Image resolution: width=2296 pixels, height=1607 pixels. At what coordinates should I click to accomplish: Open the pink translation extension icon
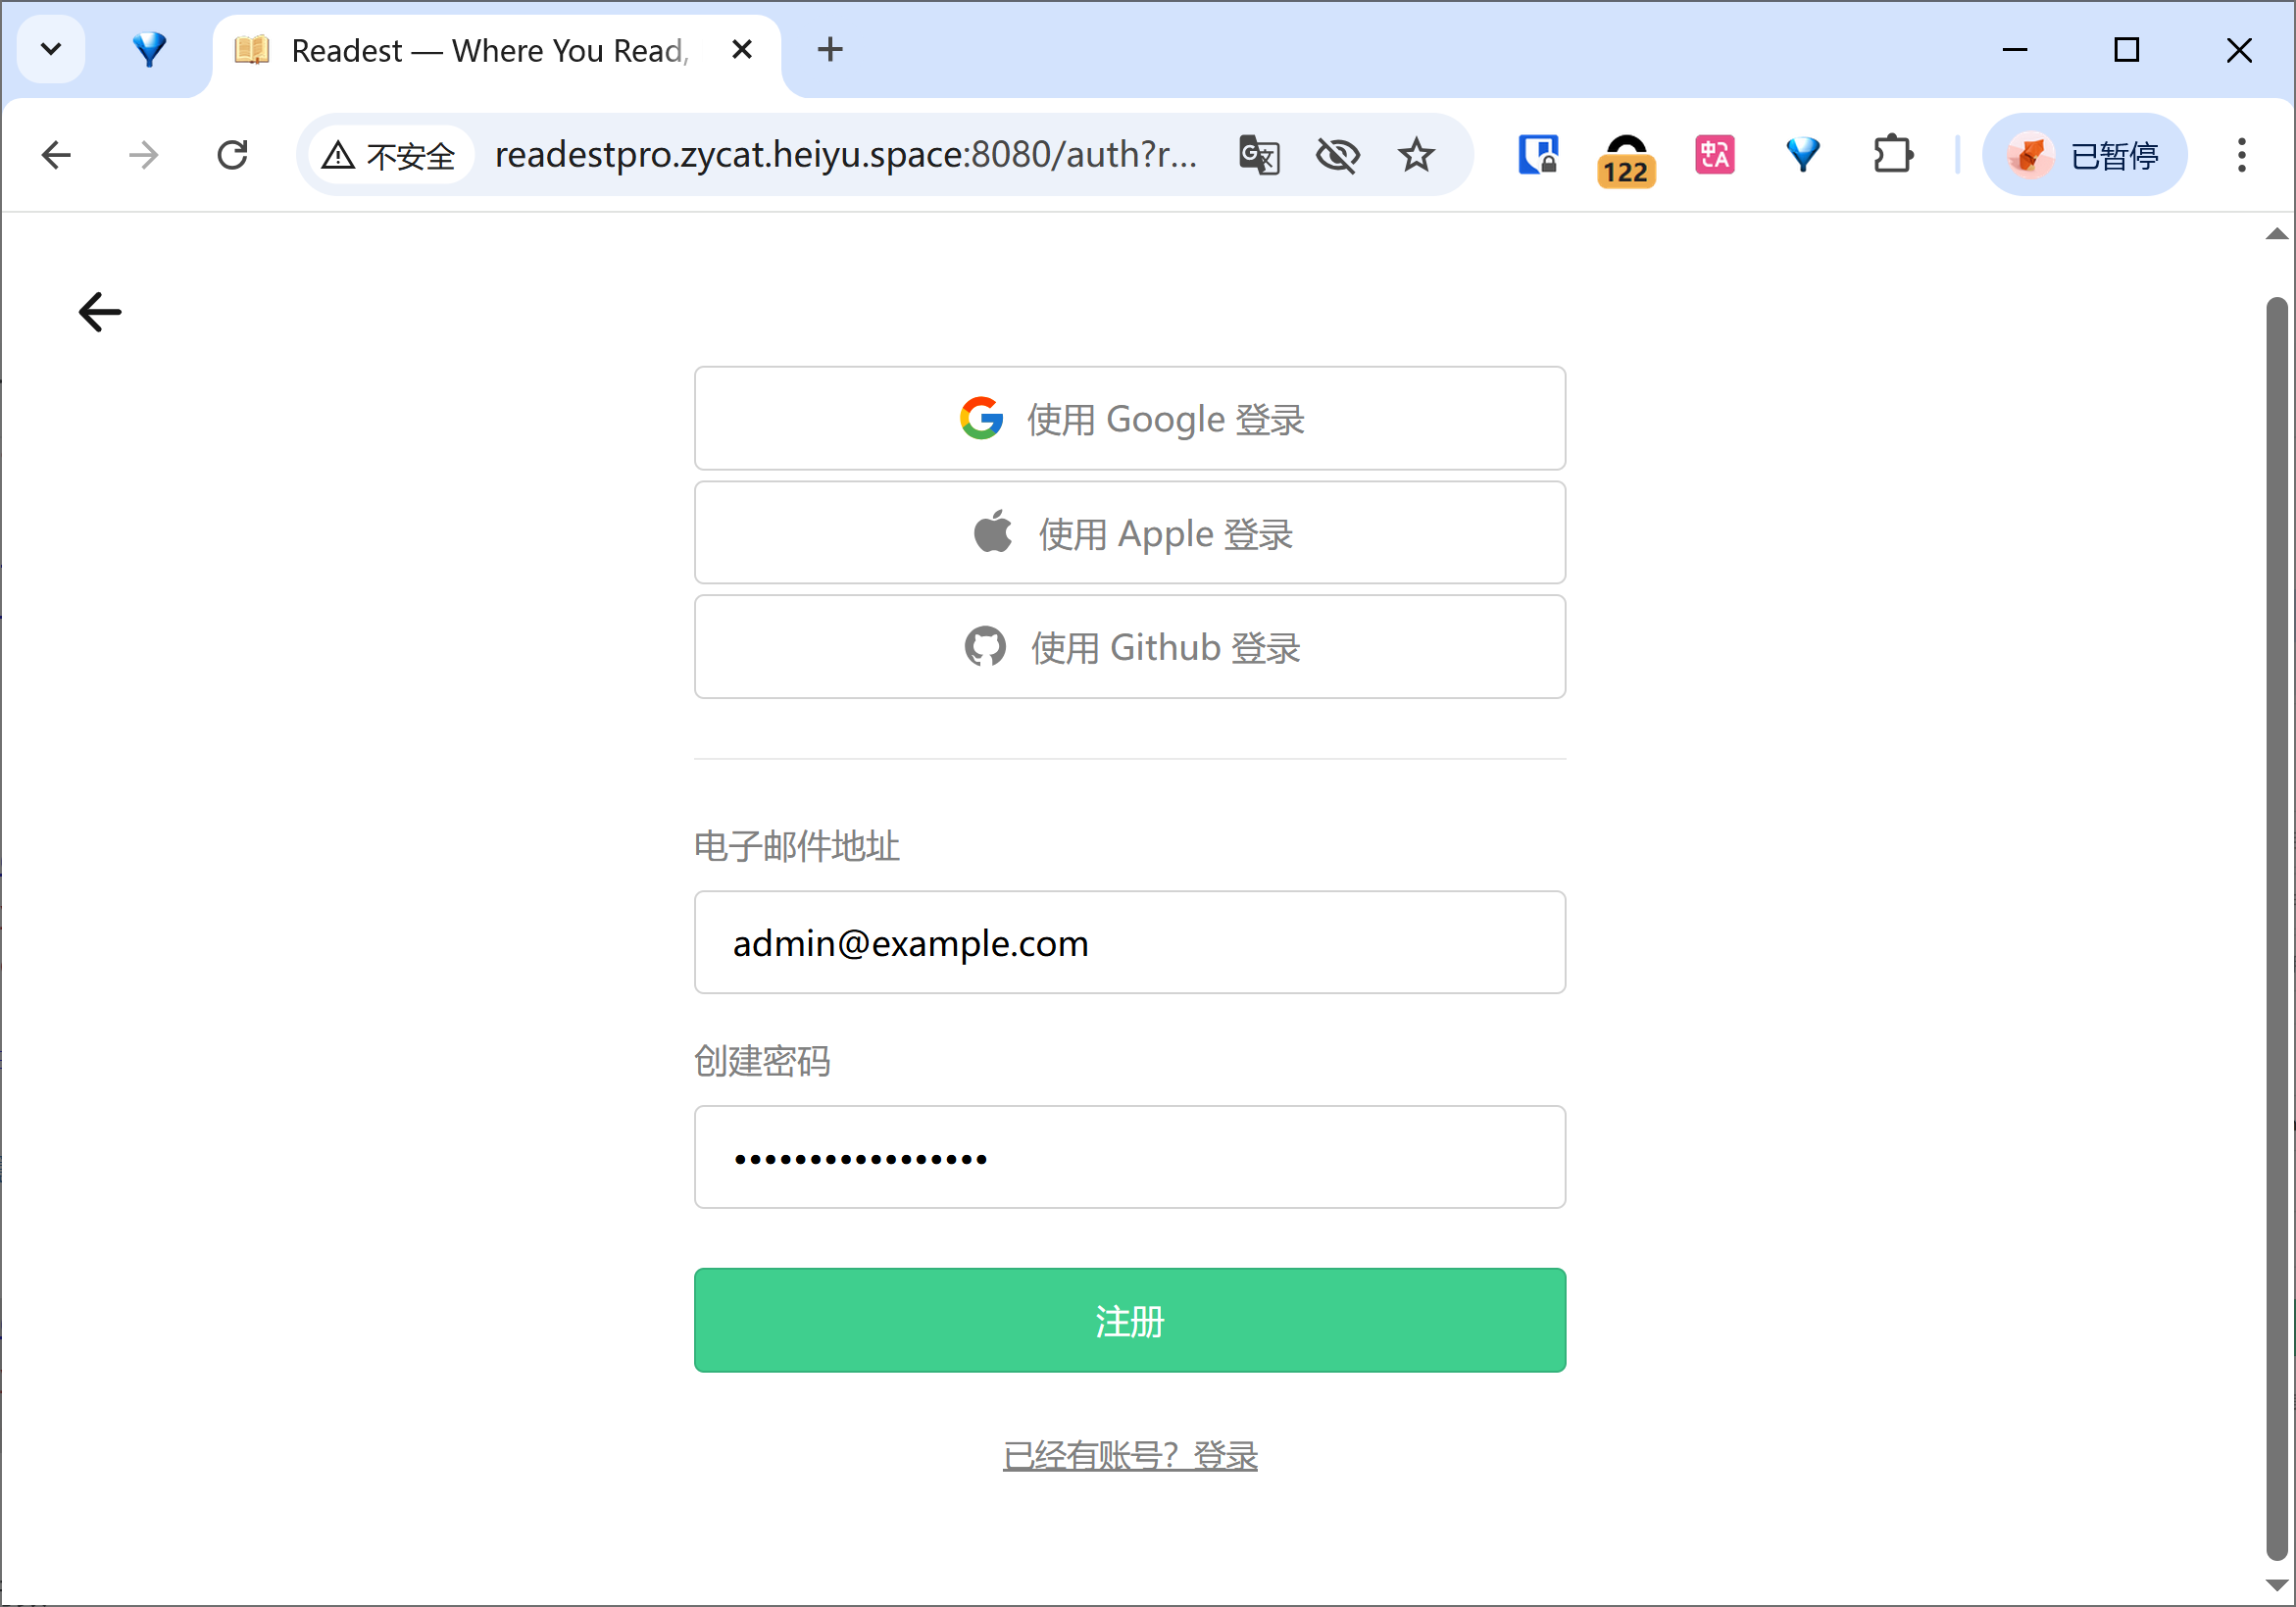coord(1714,155)
